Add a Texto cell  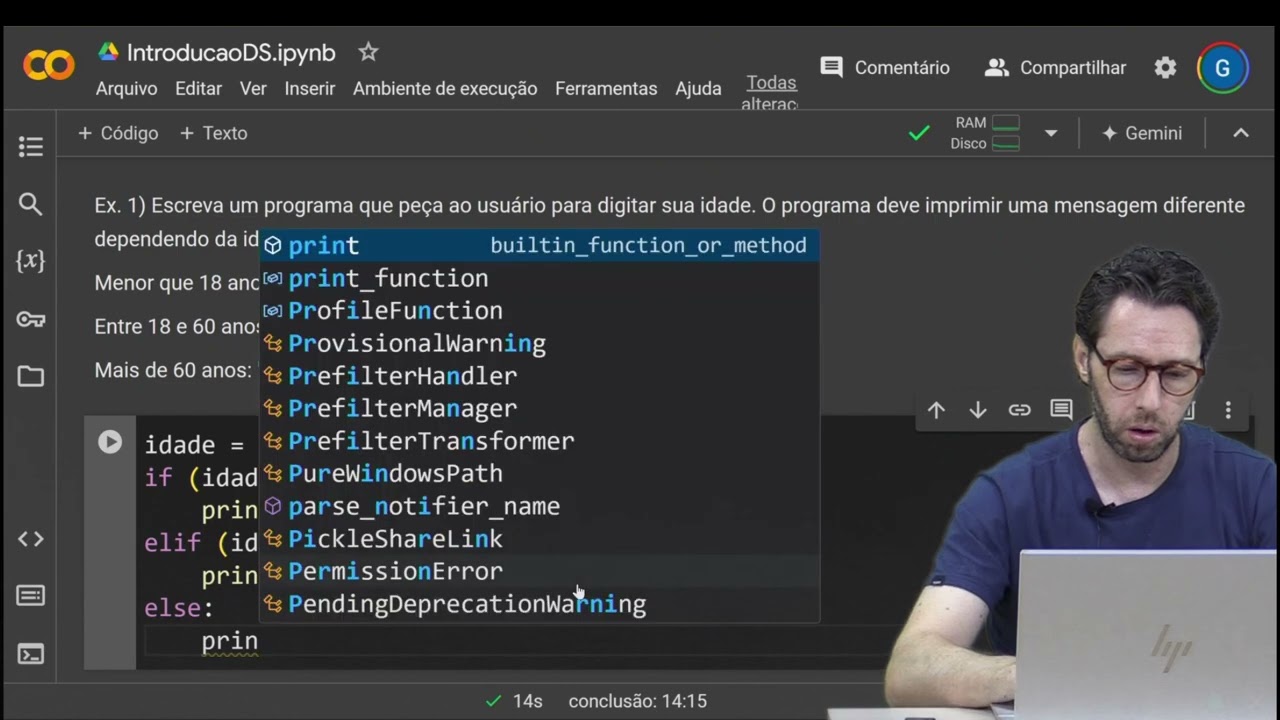pyautogui.click(x=213, y=133)
